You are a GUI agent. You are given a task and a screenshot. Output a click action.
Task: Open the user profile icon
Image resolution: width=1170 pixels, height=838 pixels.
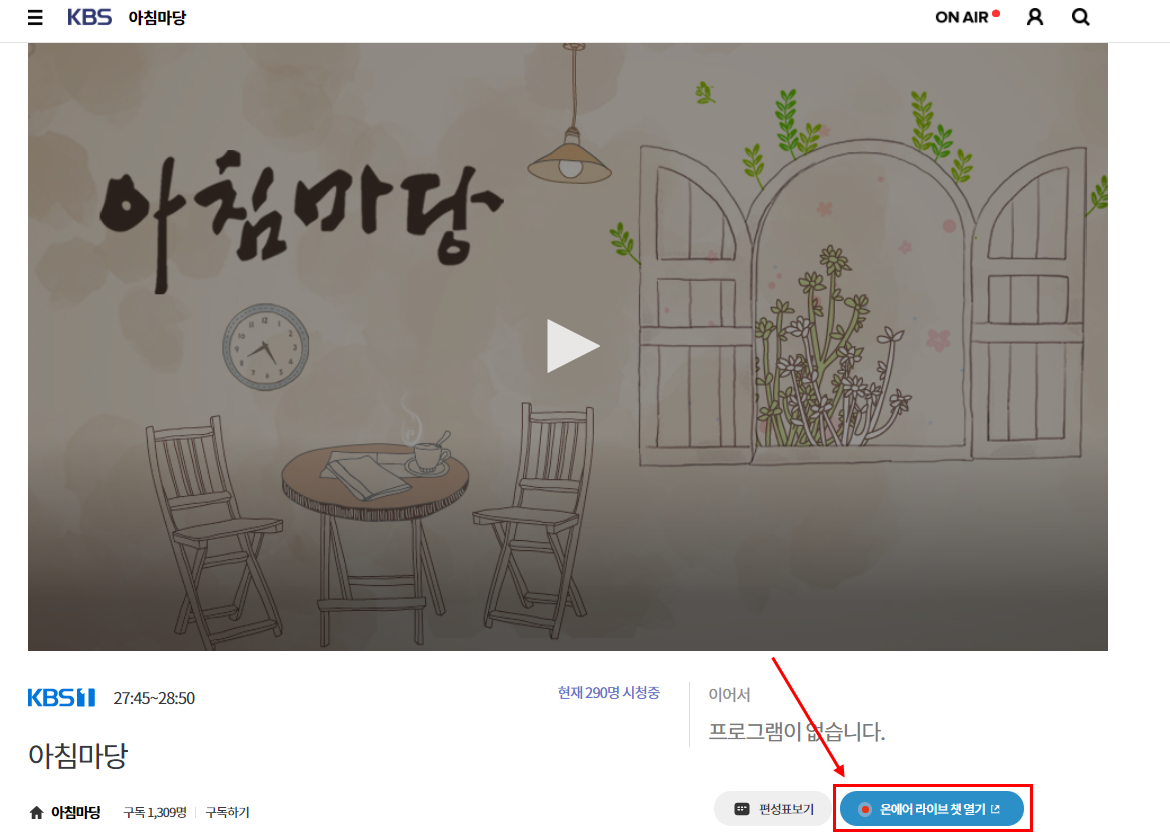coord(1035,17)
